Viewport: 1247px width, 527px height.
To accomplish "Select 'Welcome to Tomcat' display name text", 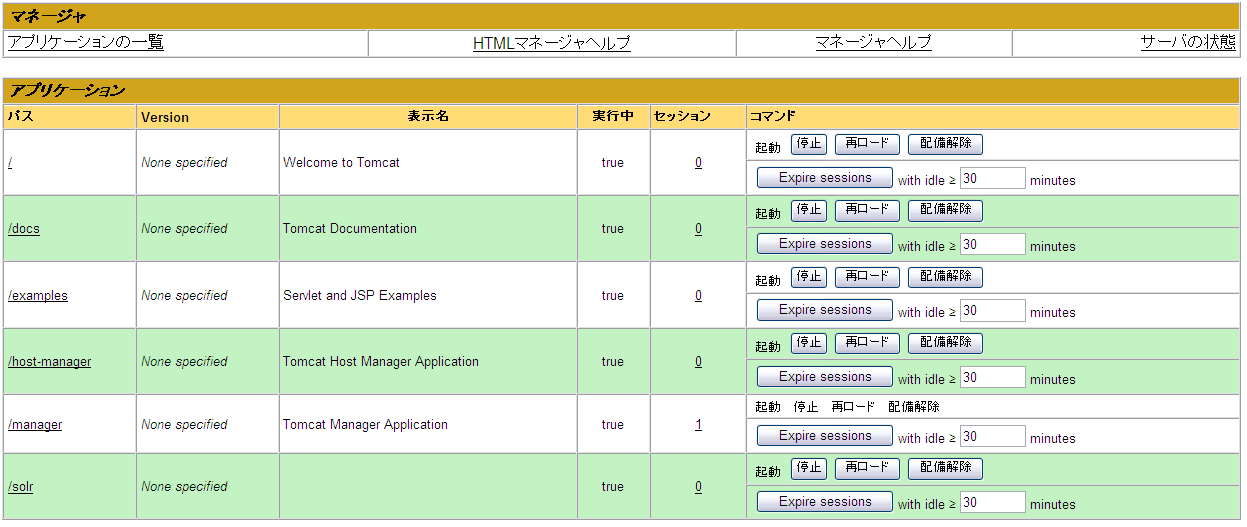I will click(x=341, y=162).
